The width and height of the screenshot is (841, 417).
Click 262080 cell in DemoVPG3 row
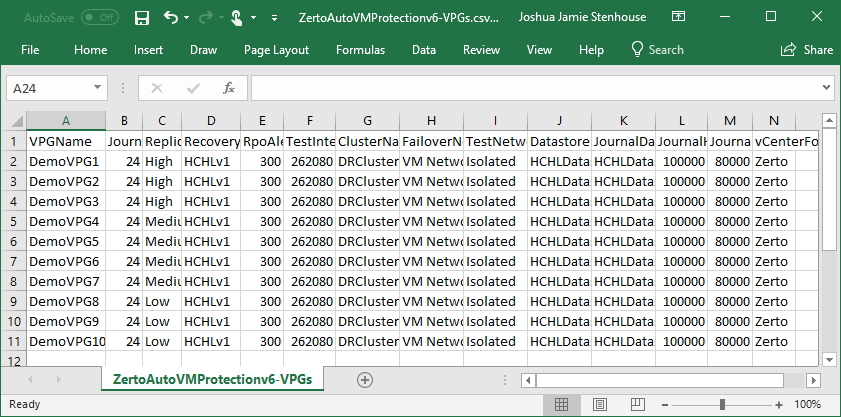pos(310,202)
